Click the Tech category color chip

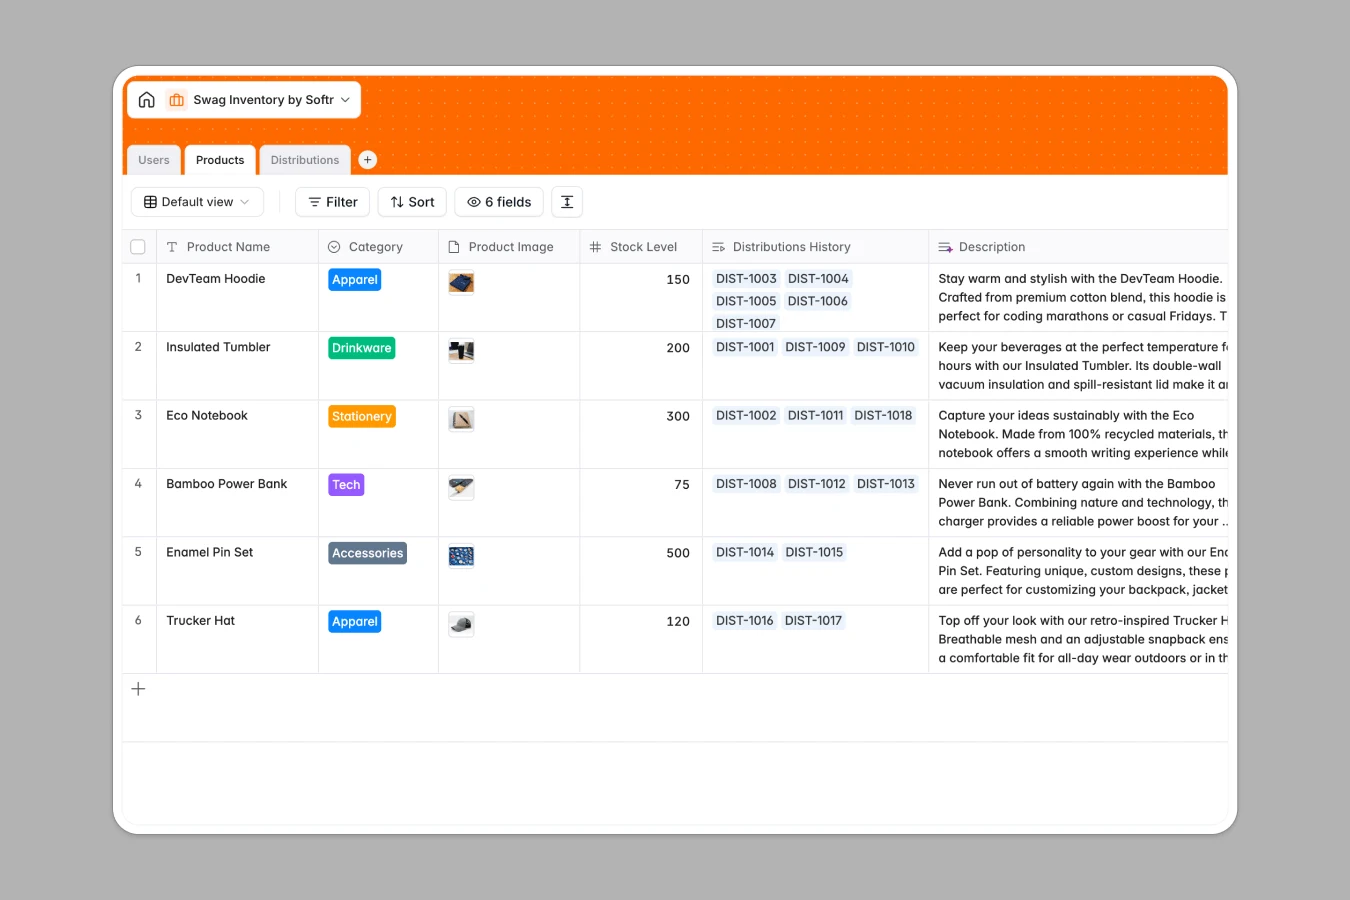point(346,484)
